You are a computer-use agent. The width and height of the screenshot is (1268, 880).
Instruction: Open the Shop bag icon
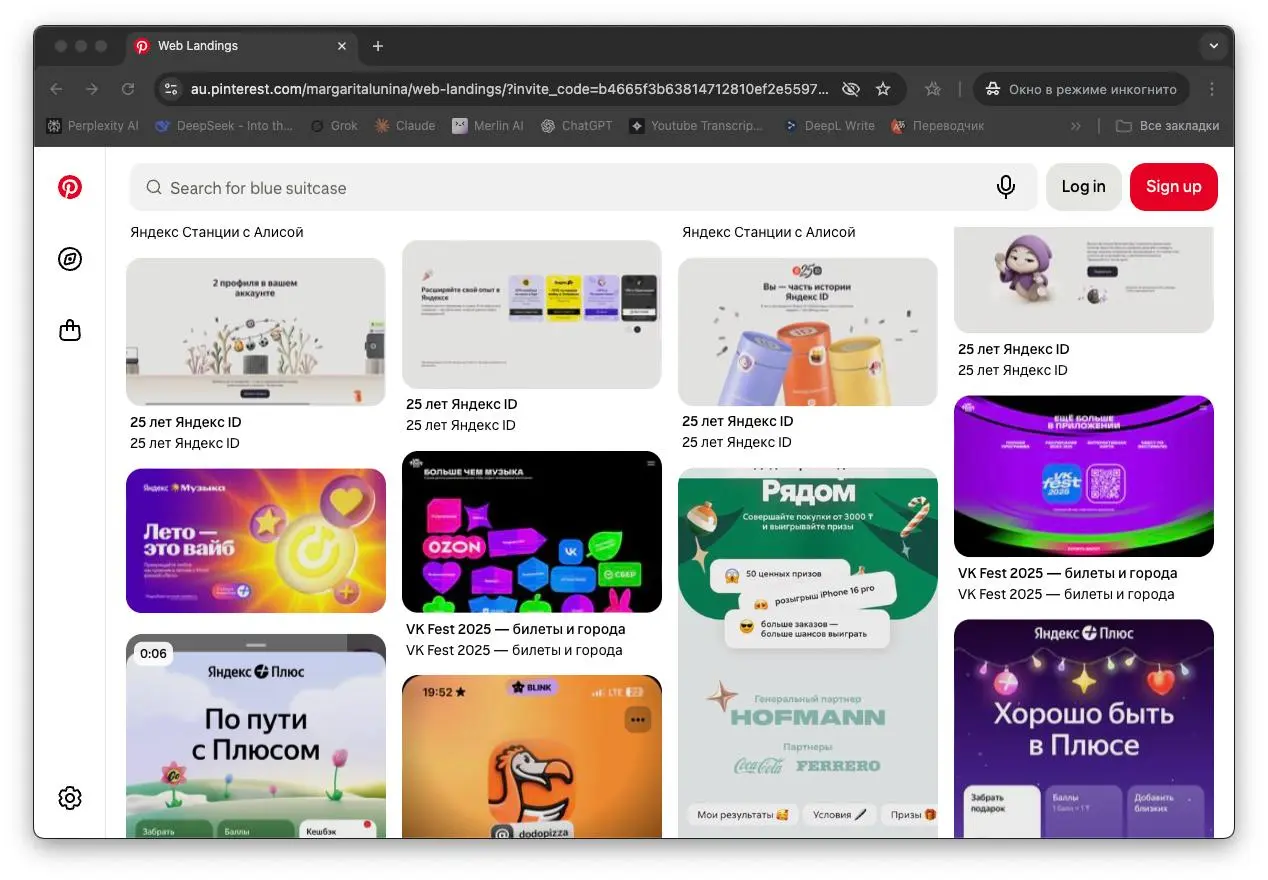(70, 330)
